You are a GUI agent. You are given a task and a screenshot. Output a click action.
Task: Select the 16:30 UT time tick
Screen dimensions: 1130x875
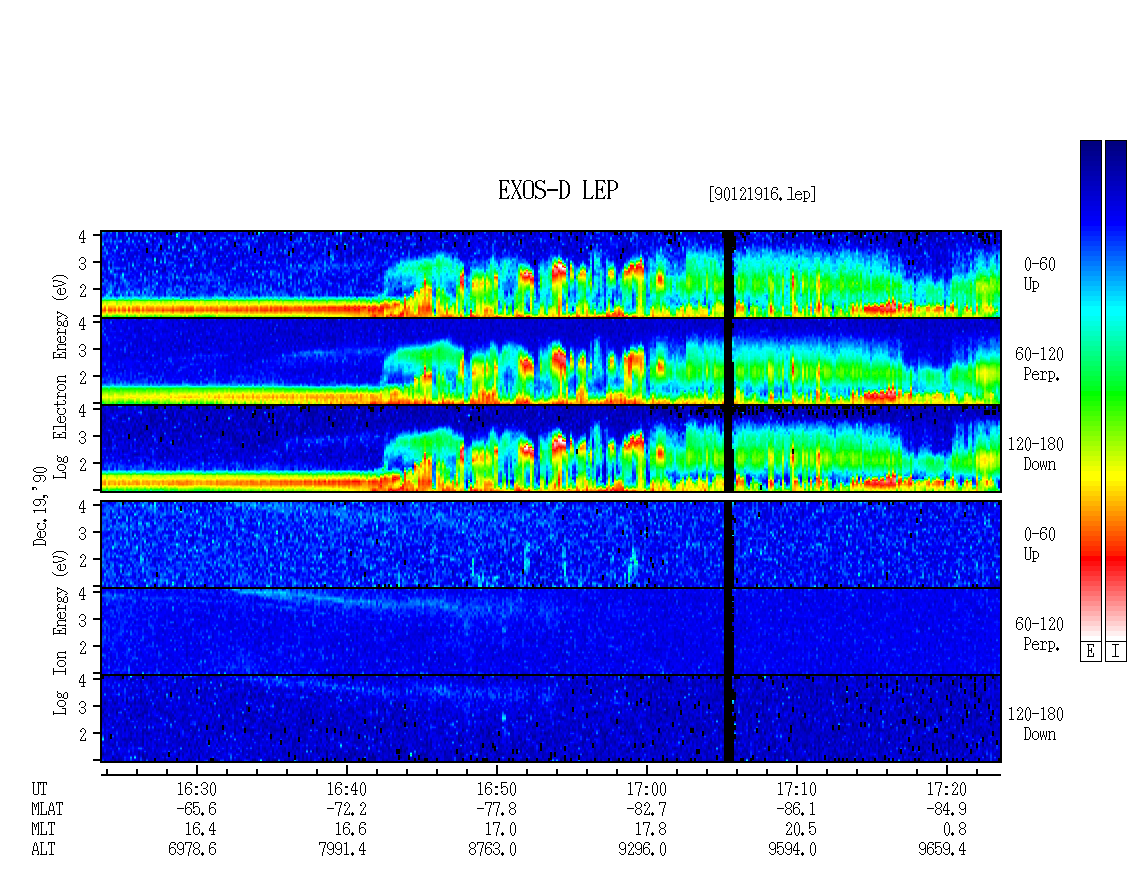coord(196,789)
